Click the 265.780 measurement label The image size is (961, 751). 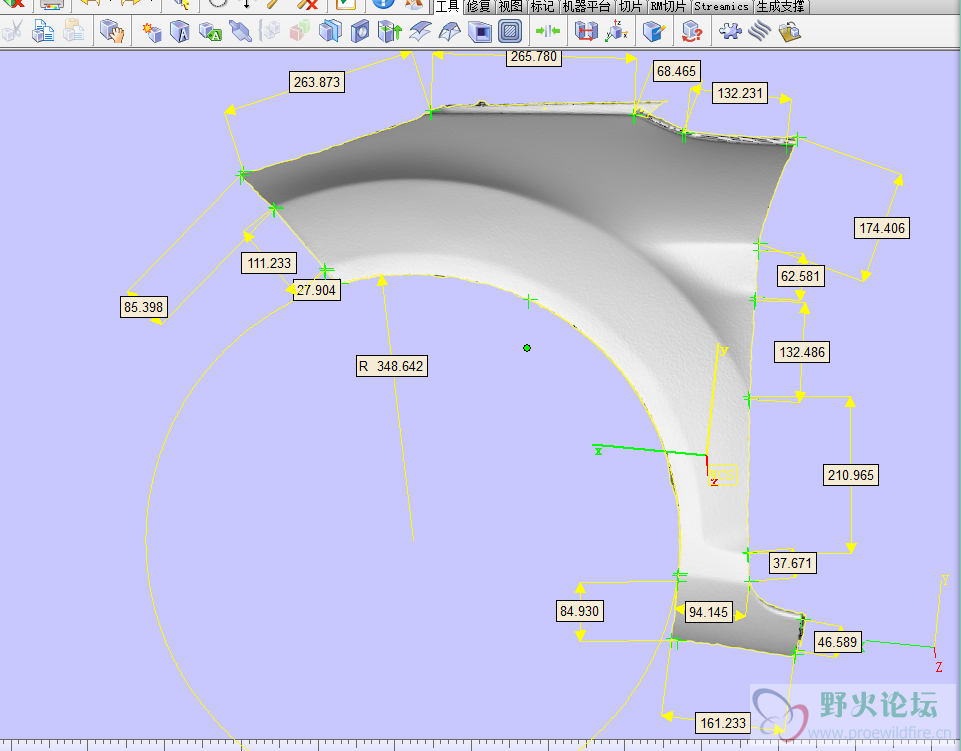(x=534, y=57)
